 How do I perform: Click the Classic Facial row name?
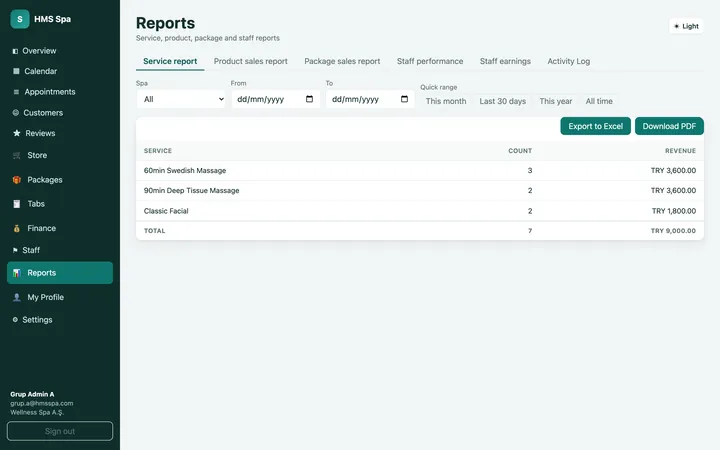coord(166,211)
